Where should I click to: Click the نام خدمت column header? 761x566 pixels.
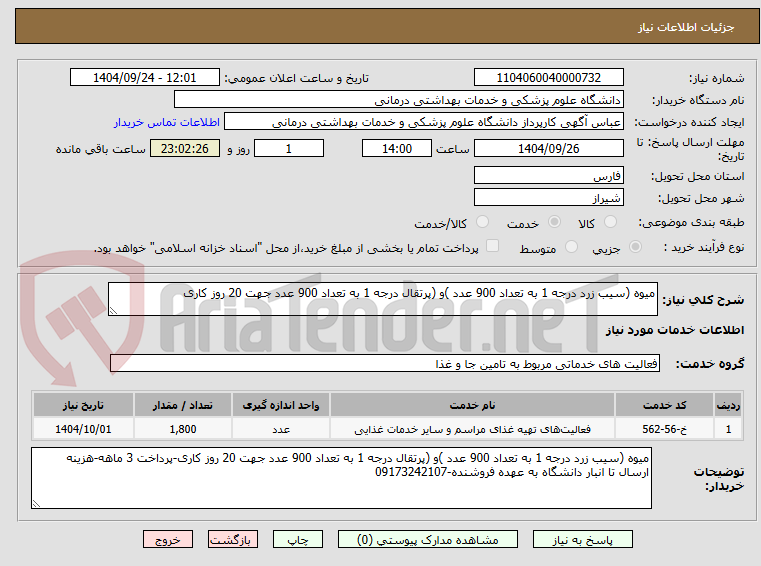tap(472, 405)
